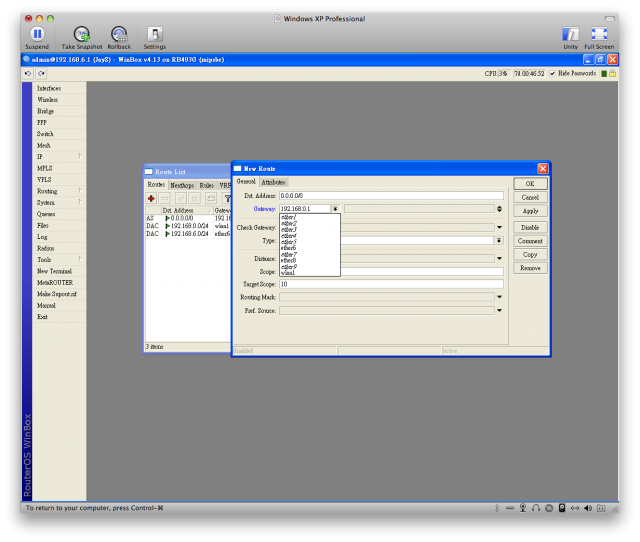This screenshot has width=640, height=542.
Task: Select ether6 in the gateway dropdown list
Action: coord(310,248)
